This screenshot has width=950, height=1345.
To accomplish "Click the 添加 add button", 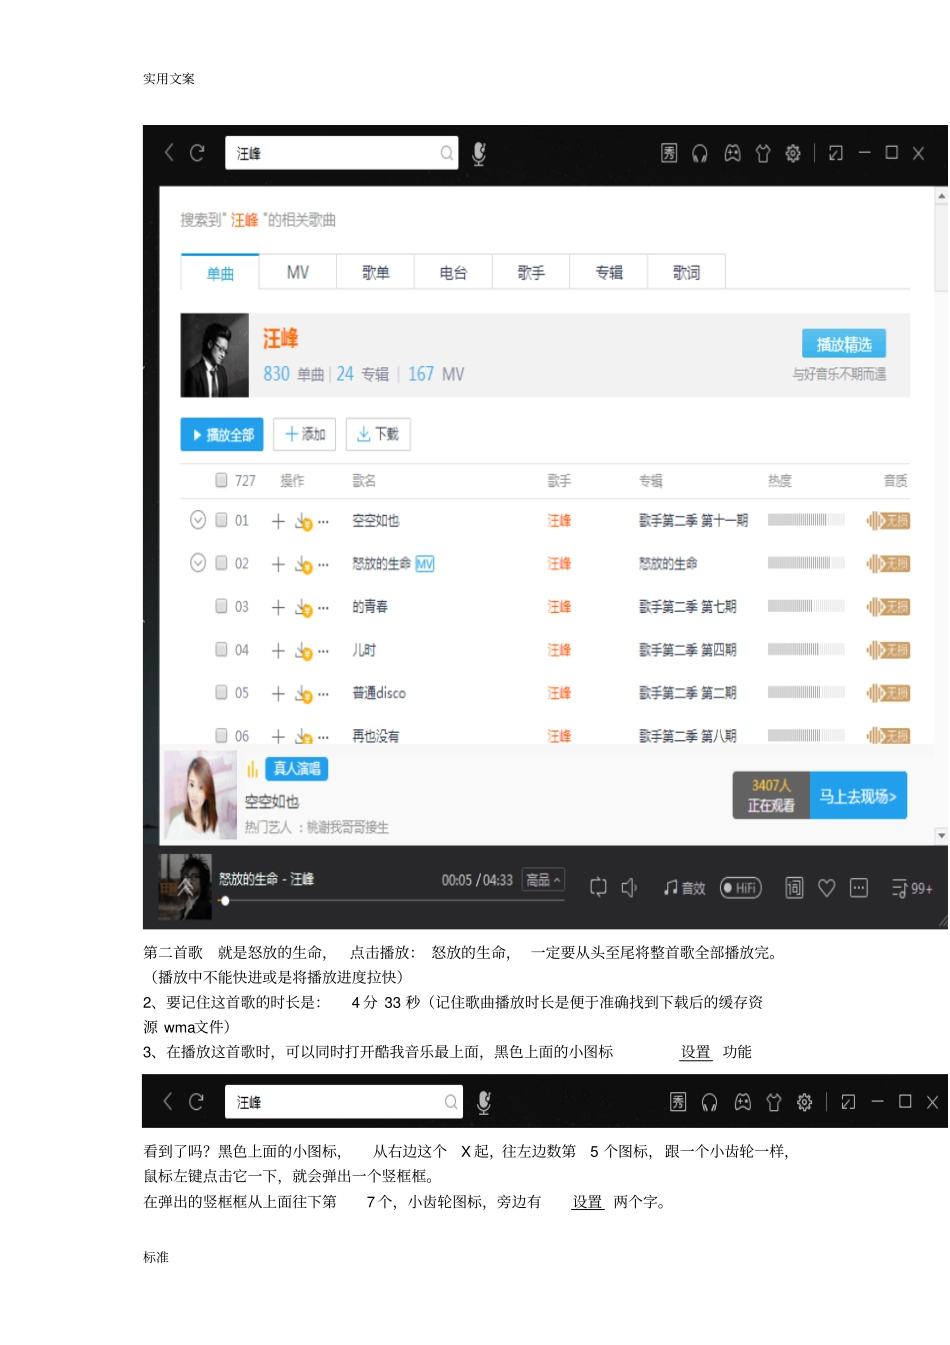I will coord(305,434).
